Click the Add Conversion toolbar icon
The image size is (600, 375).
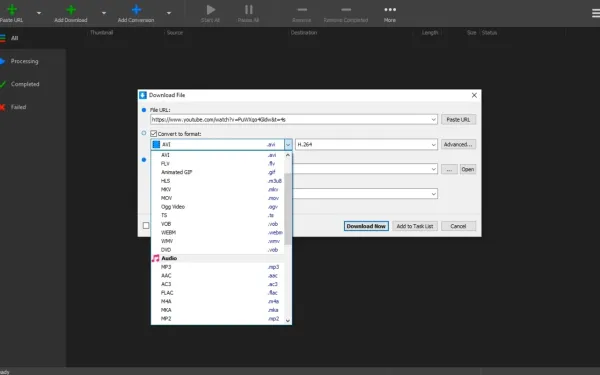tap(136, 10)
